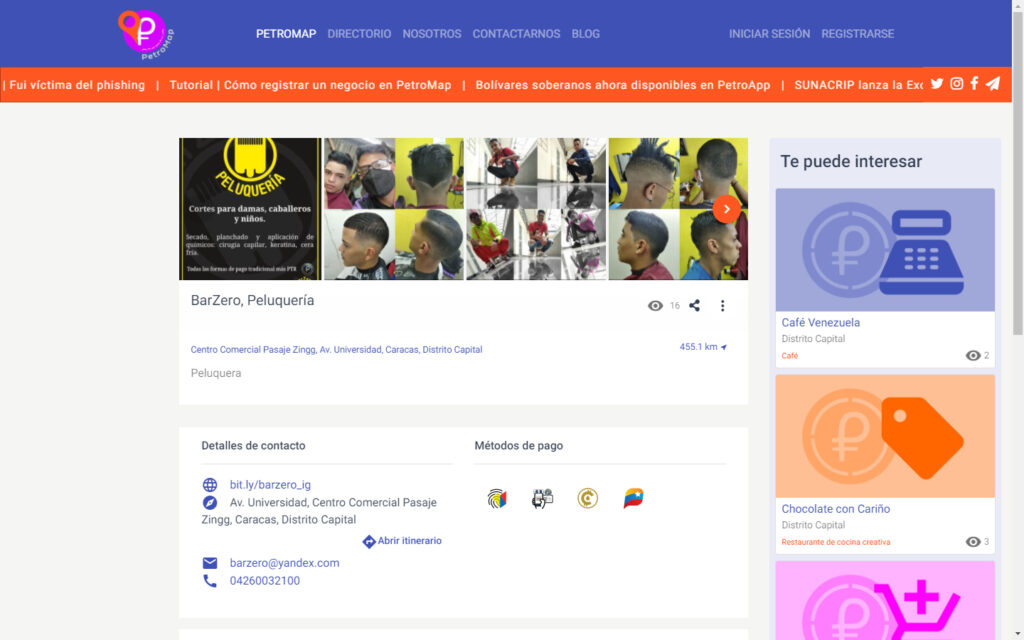The width and height of the screenshot is (1024, 640).
Task: Open haircut collage with masked barber photo
Action: pos(394,209)
